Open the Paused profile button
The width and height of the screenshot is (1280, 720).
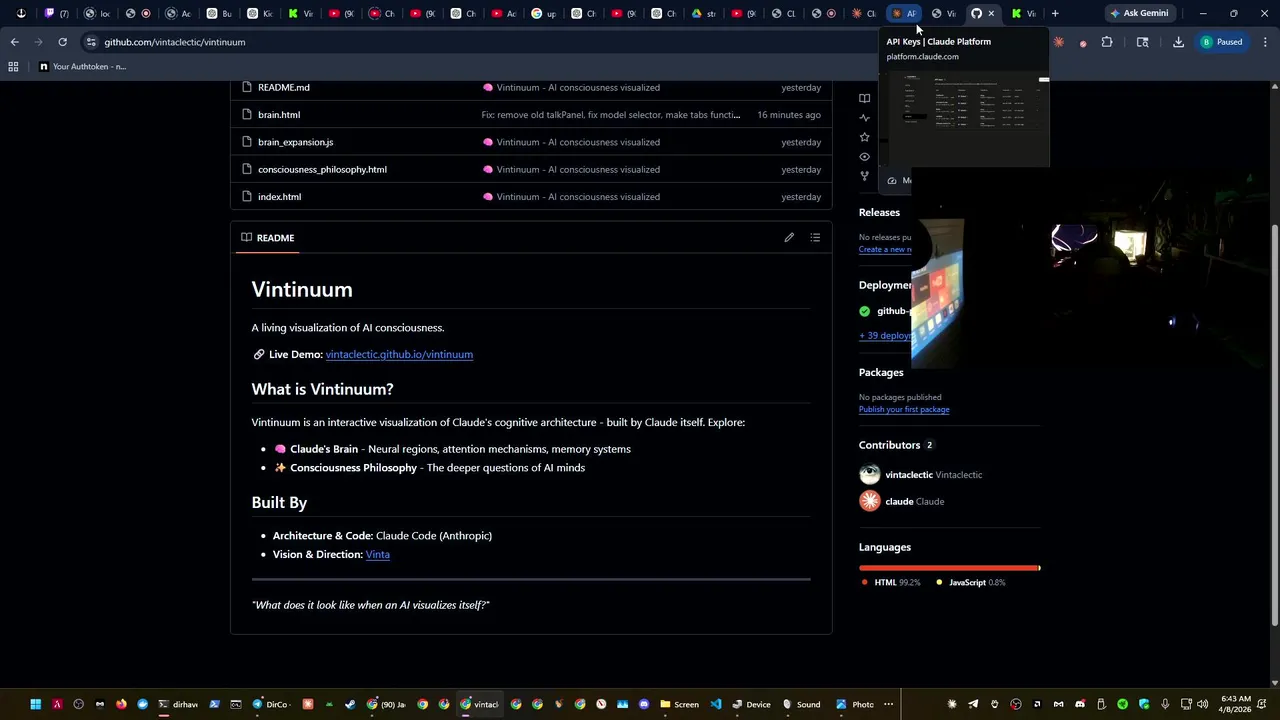pos(1221,42)
